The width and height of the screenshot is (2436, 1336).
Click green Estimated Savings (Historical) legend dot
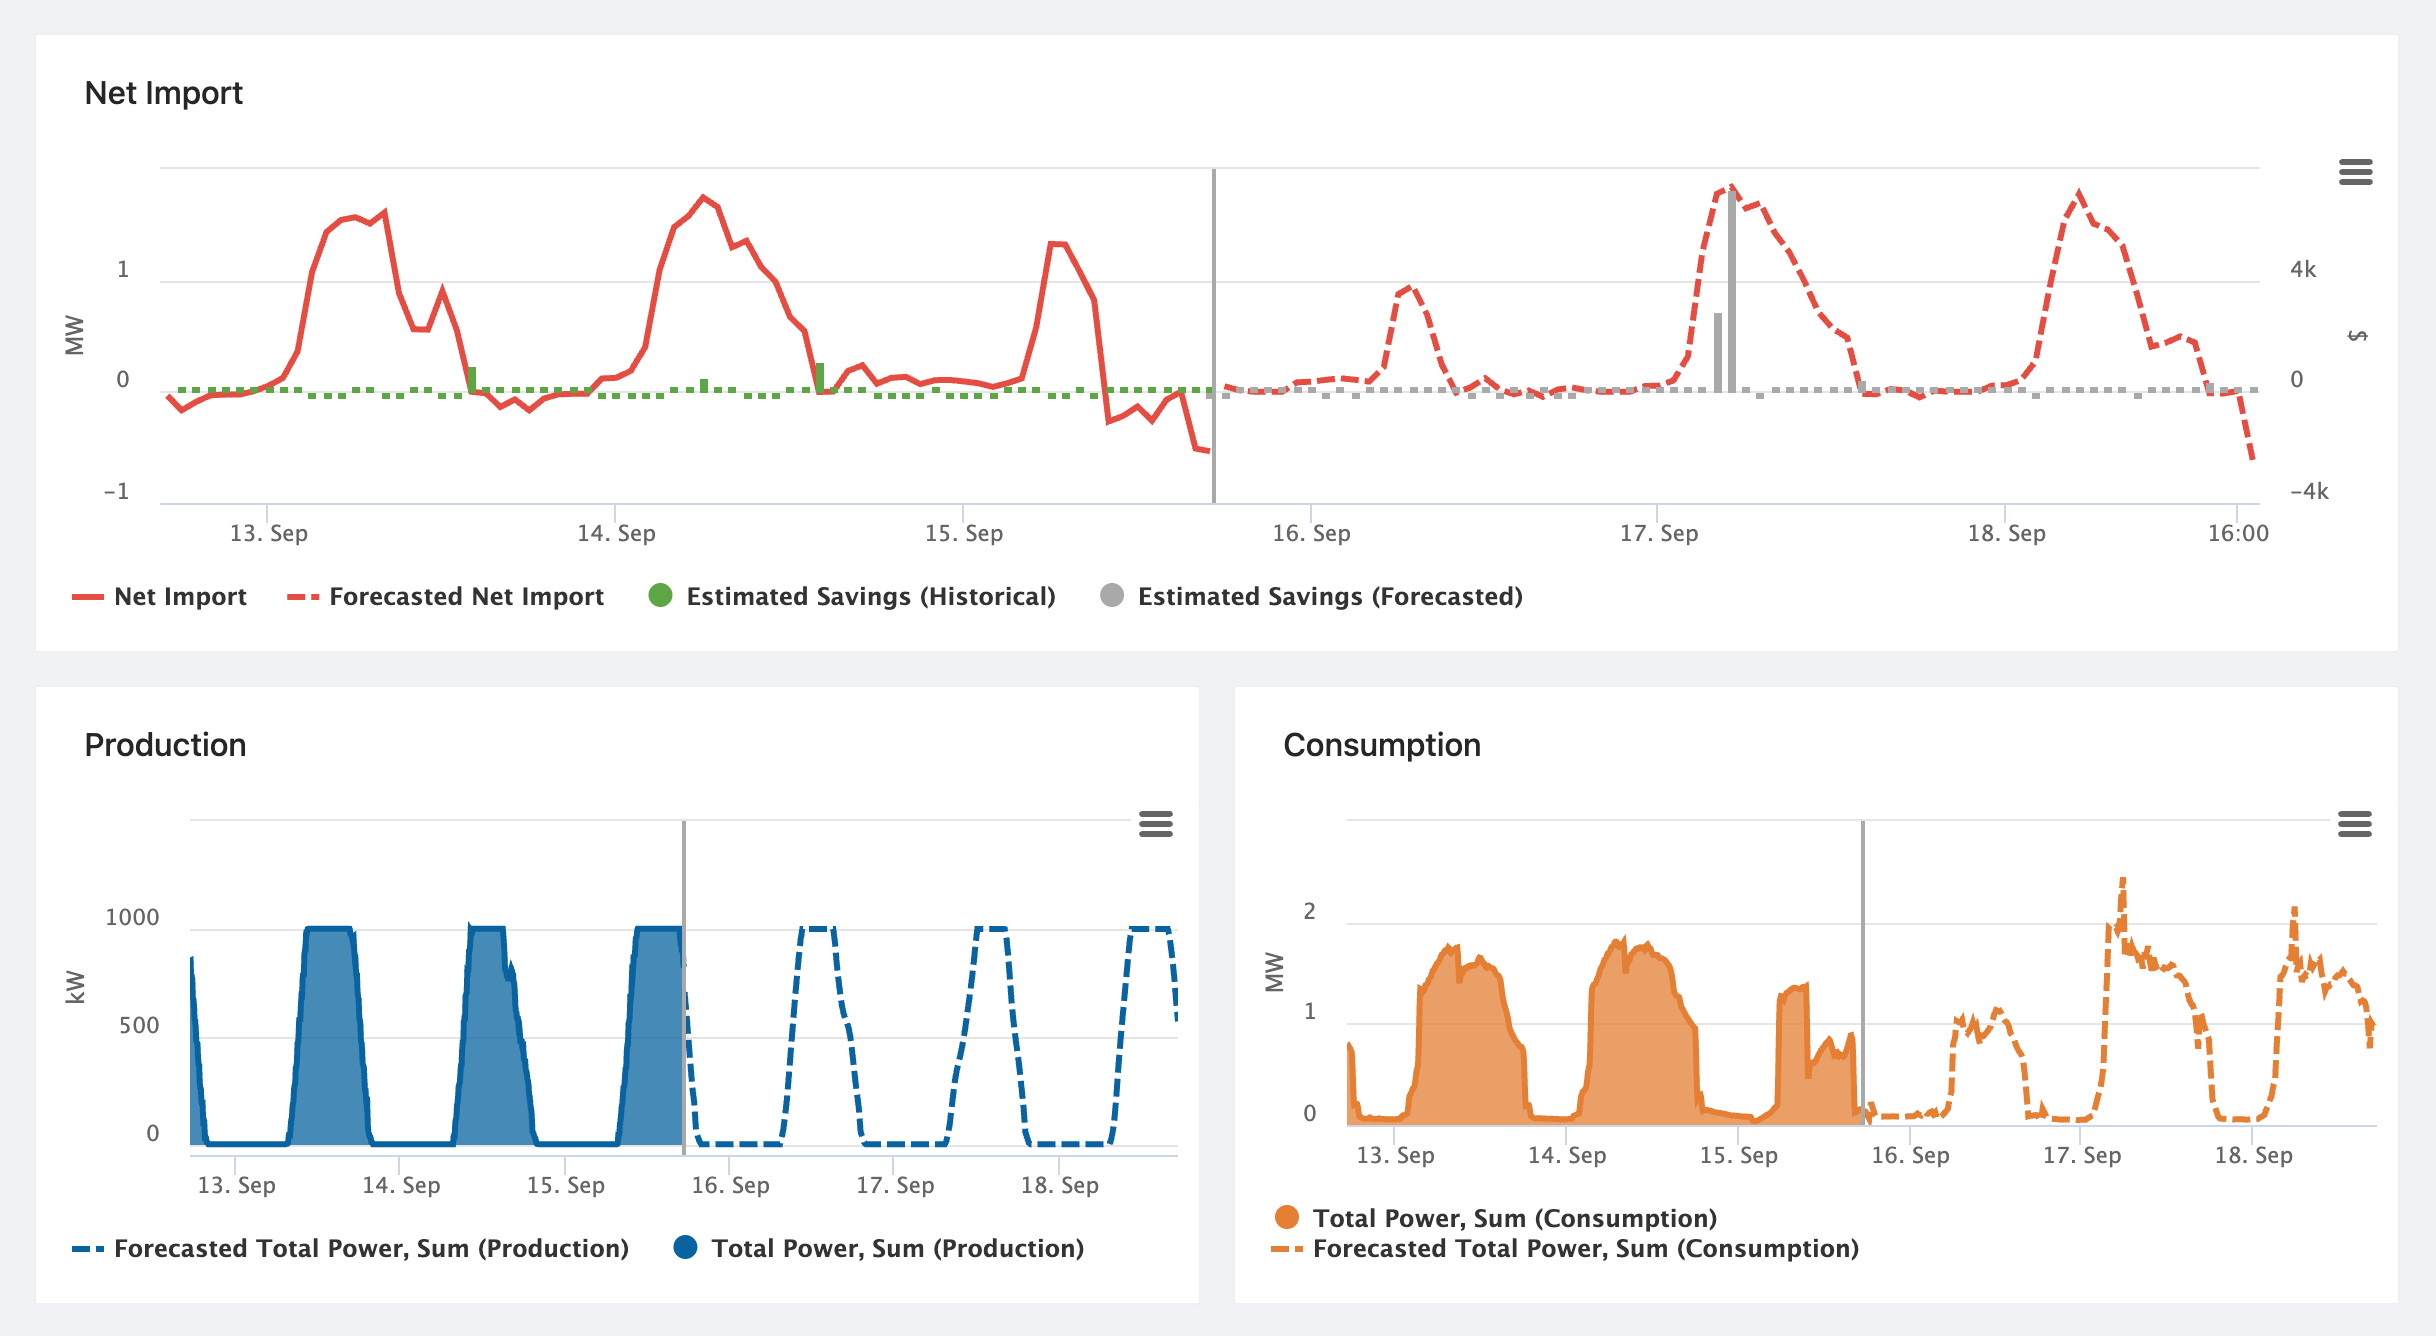pyautogui.click(x=660, y=596)
